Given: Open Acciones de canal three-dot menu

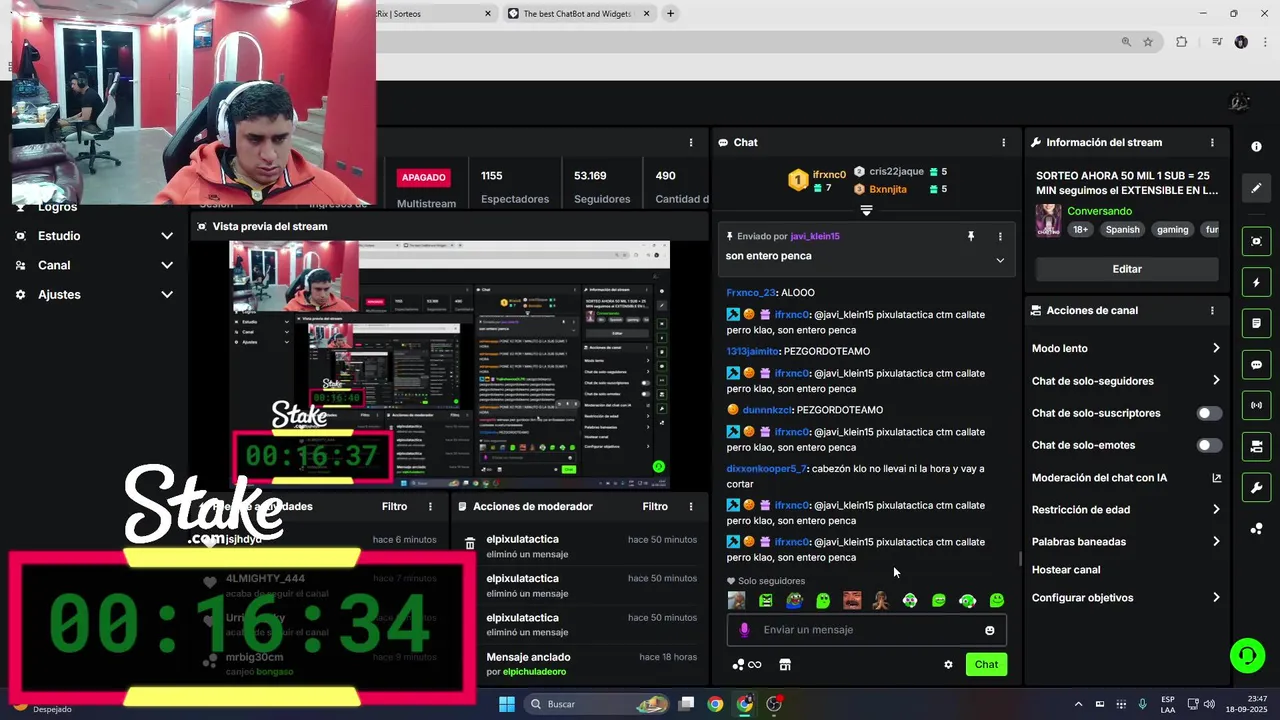Looking at the screenshot, I should point(1212,311).
